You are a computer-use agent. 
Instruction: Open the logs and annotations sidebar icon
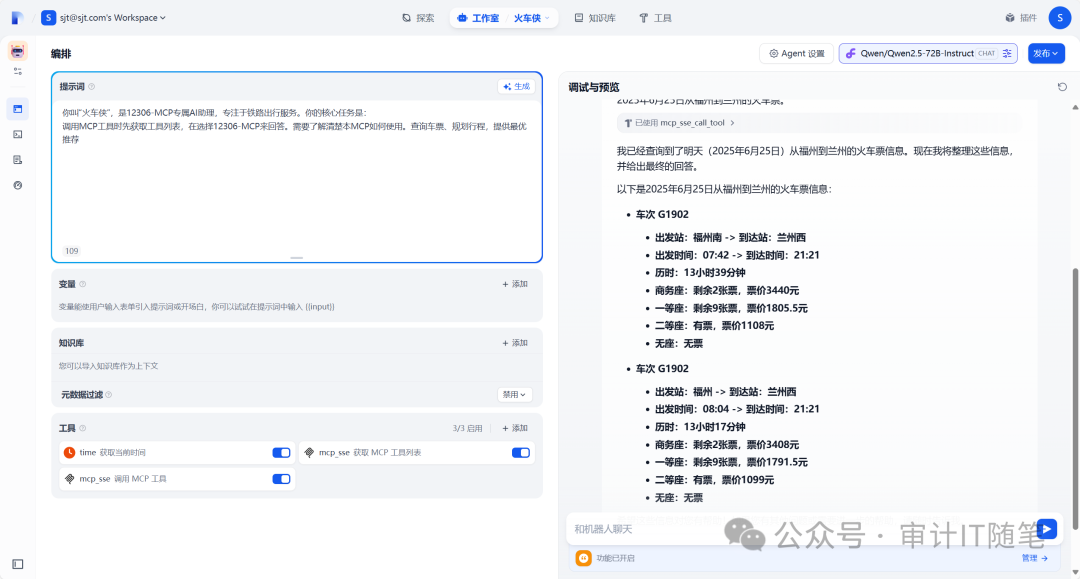(18, 160)
